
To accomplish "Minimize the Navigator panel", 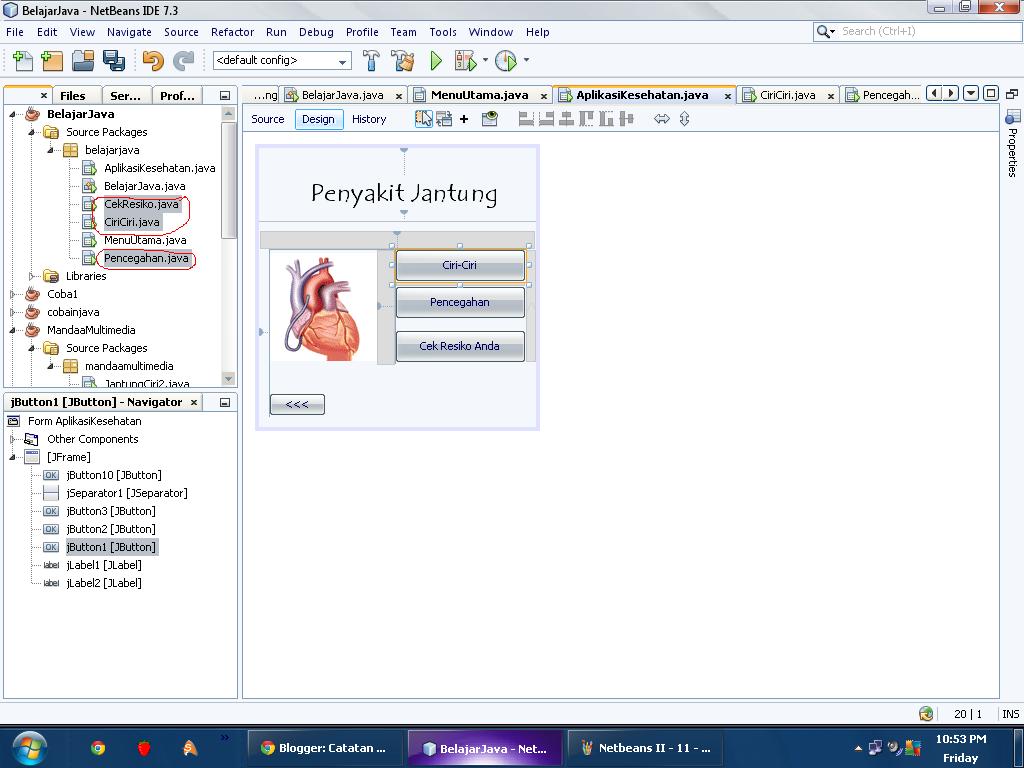I will pos(225,403).
